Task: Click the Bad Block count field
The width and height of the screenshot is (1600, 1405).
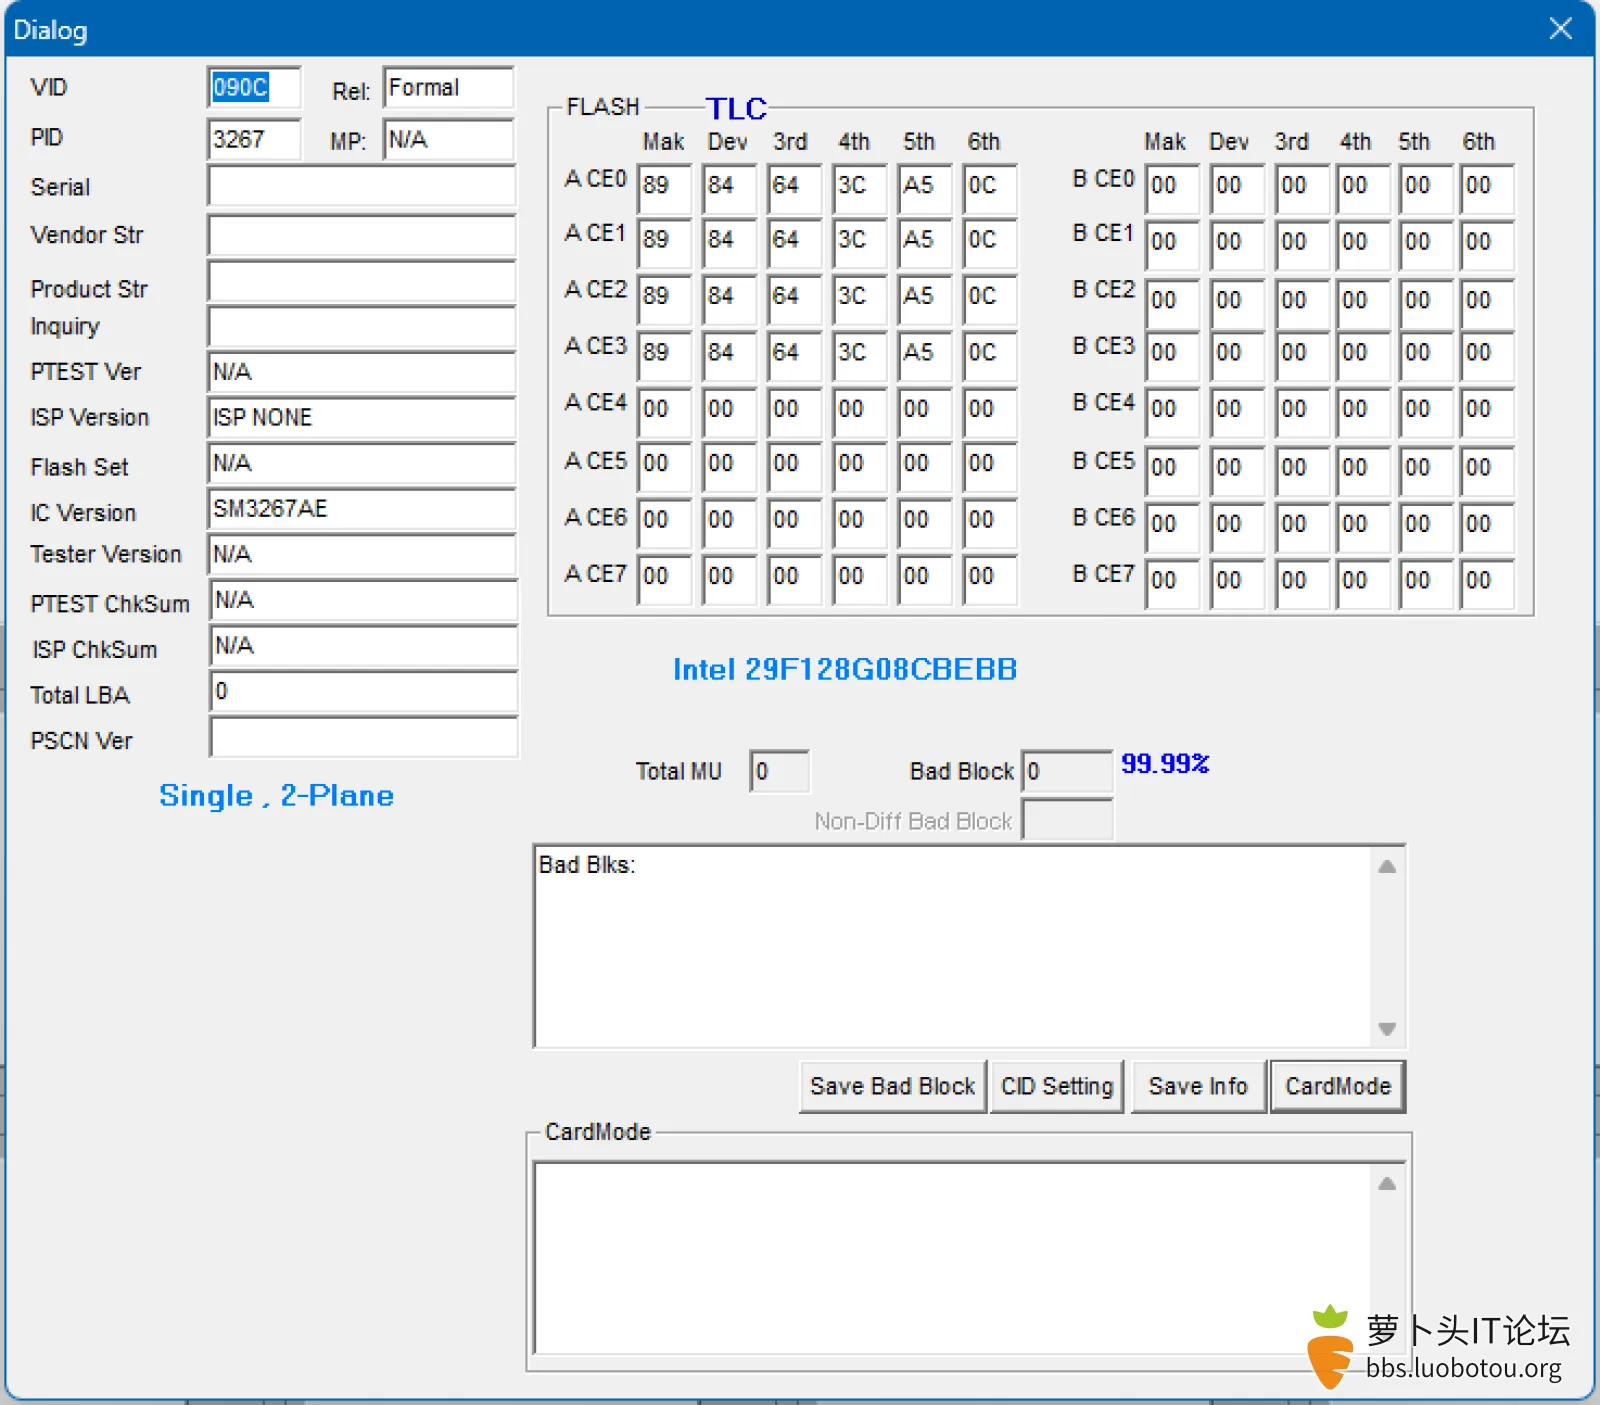Action: point(1067,771)
